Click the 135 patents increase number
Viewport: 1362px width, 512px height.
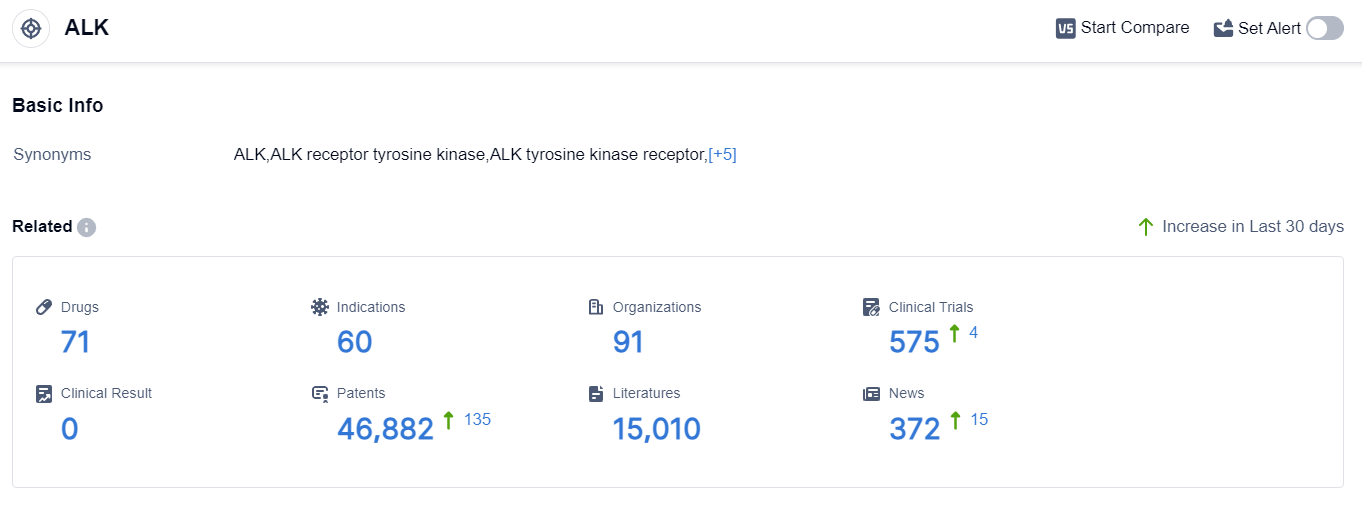(x=477, y=419)
